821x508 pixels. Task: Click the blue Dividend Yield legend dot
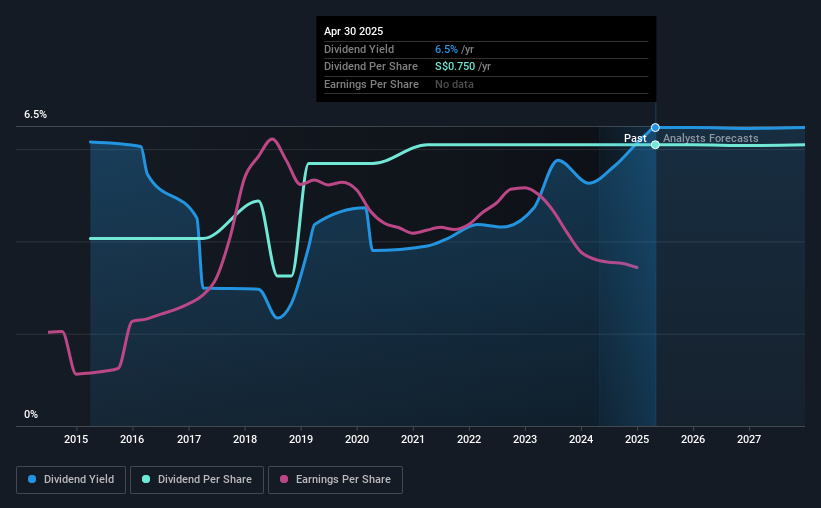(x=32, y=479)
